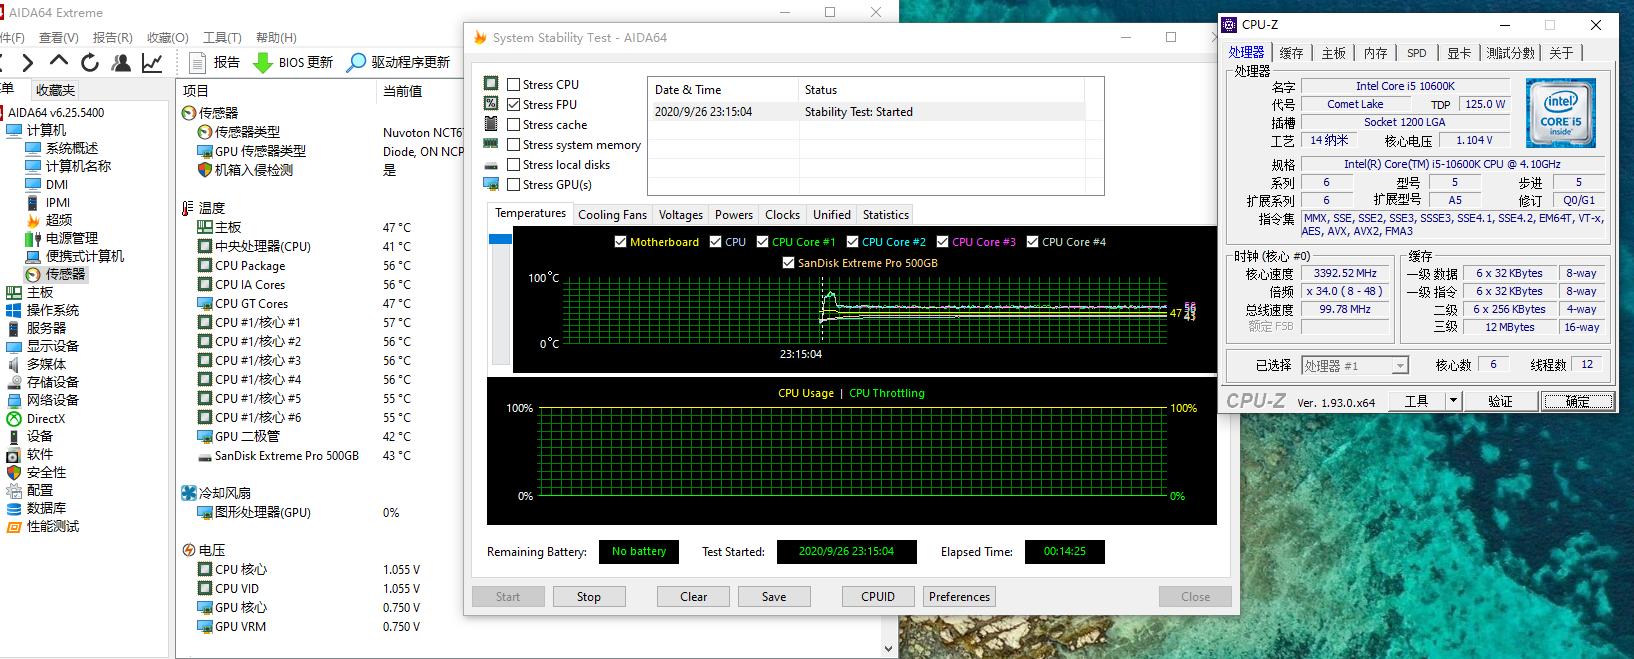The width and height of the screenshot is (1634, 659).
Task: Click the BIOS 更新 green arrow button
Action: pos(293,62)
